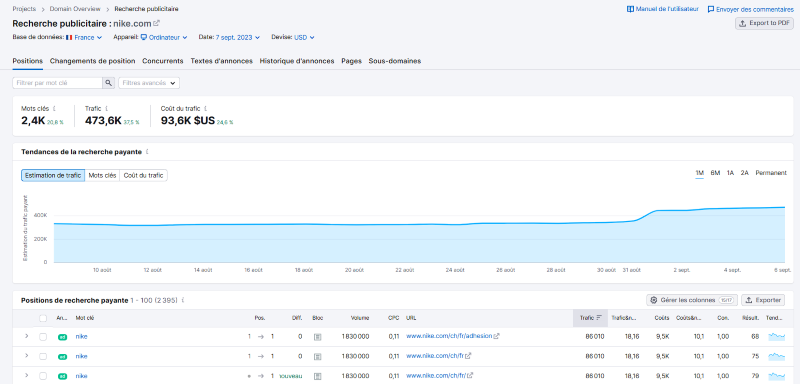Click the Gérer les colonnes button
This screenshot has height=384, width=800.
(692, 300)
